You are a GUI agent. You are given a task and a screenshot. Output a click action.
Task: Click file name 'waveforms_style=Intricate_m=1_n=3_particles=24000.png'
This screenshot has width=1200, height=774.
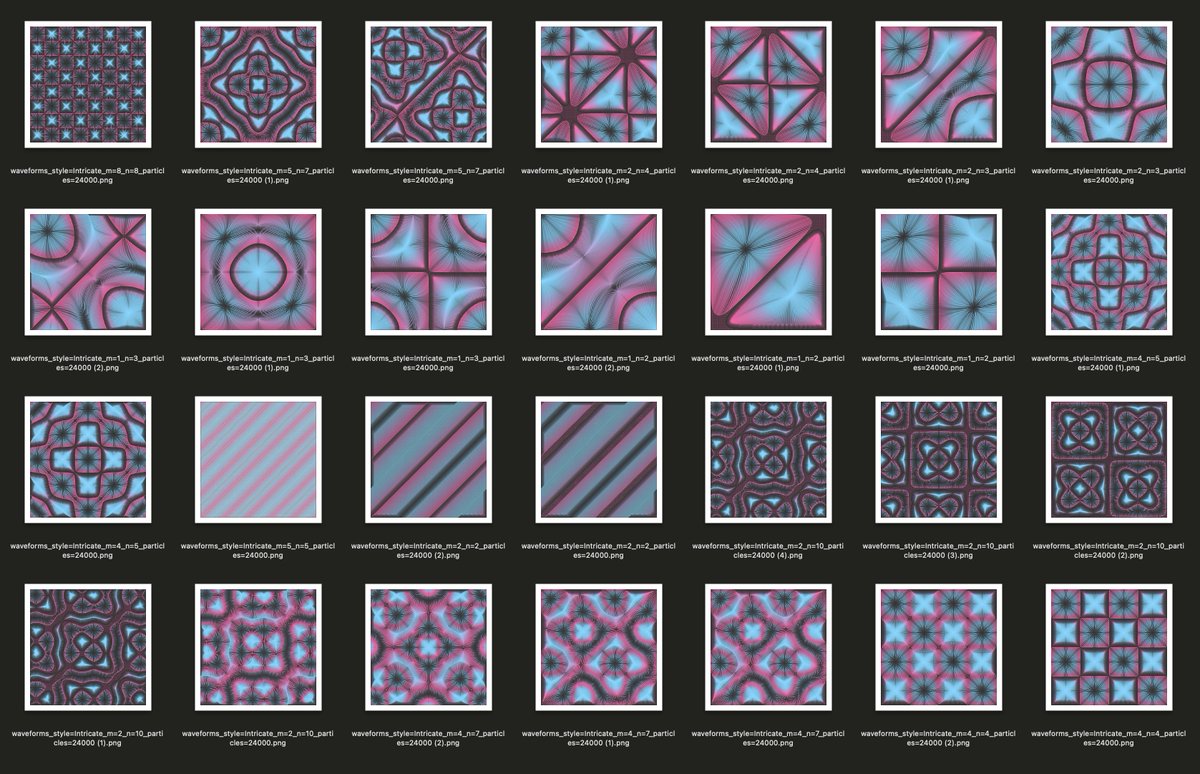click(429, 363)
